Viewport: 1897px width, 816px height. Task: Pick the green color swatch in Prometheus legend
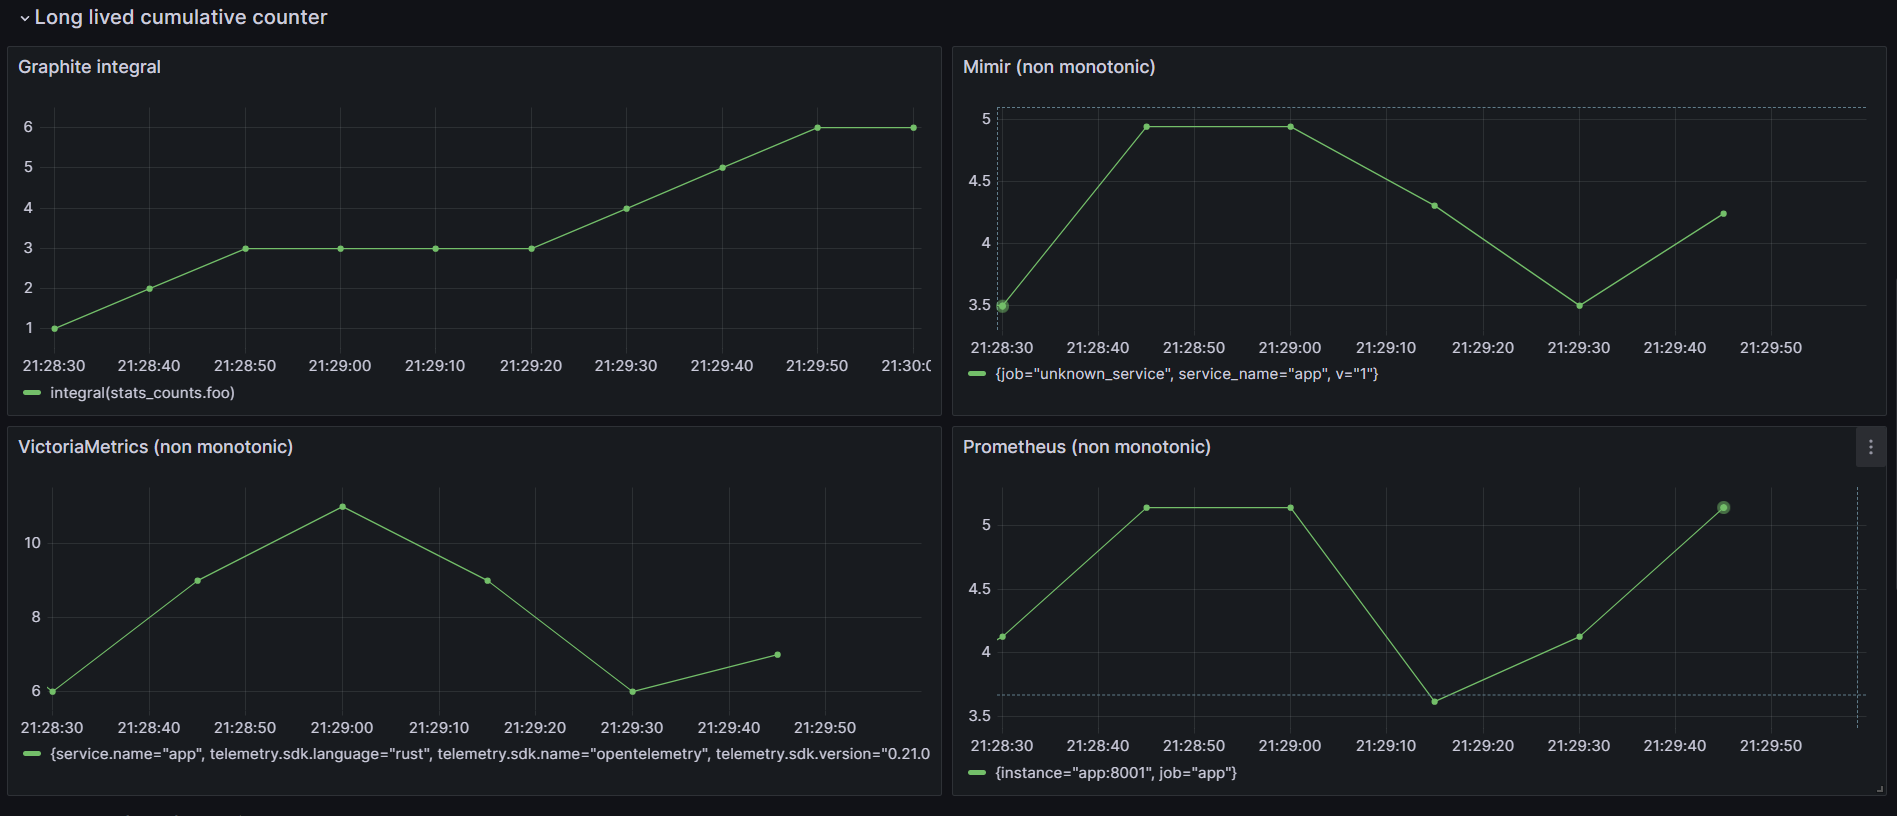[x=977, y=773]
